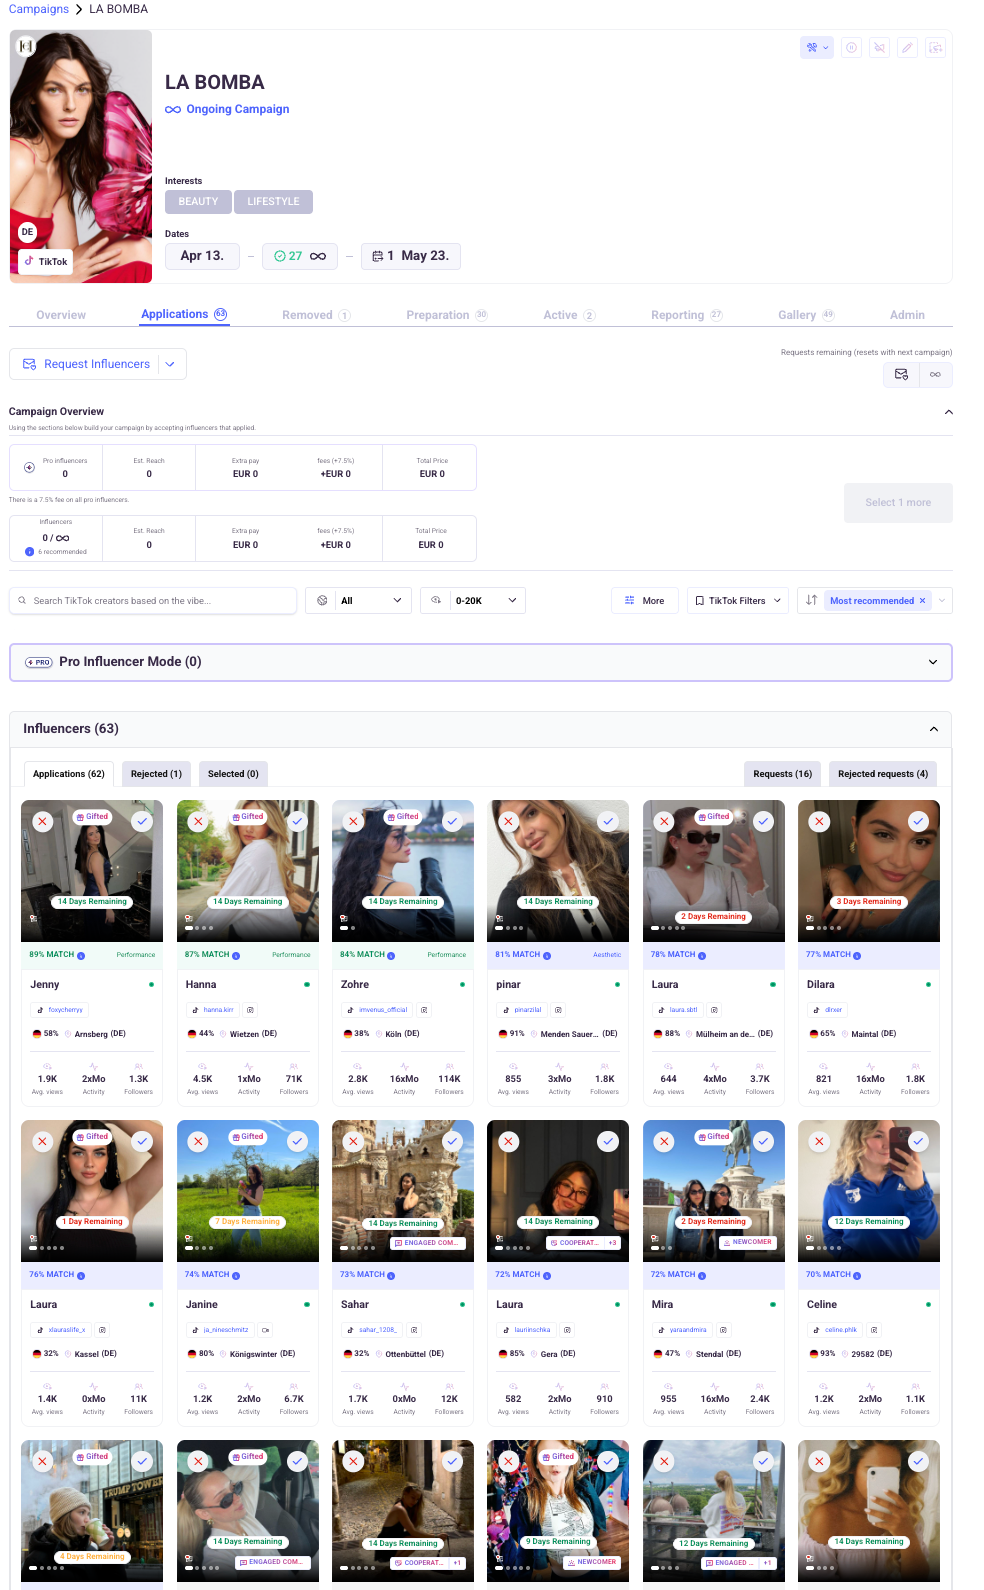Select Hanna with the checkmark toggle
This screenshot has height=1590, width=984.
(x=297, y=821)
